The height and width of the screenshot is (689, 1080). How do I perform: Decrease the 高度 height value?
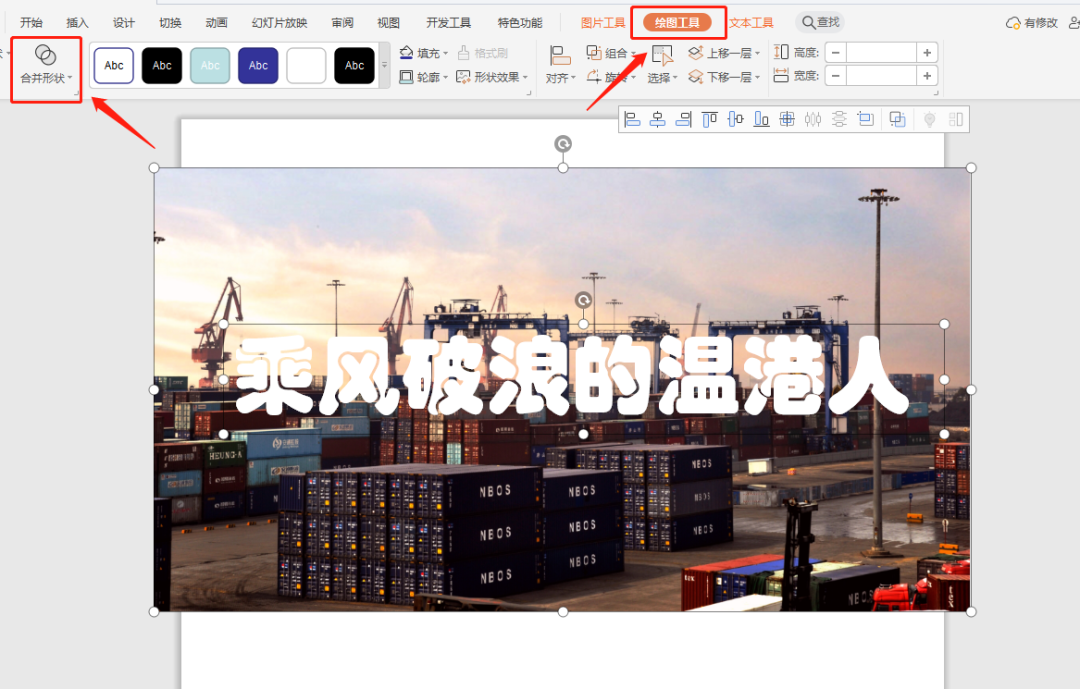point(835,52)
